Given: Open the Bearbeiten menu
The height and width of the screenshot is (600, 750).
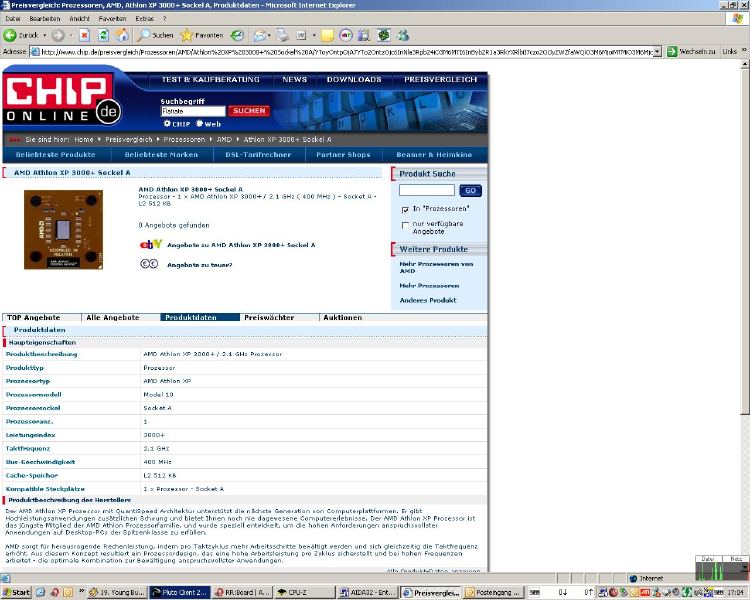Looking at the screenshot, I should (45, 19).
